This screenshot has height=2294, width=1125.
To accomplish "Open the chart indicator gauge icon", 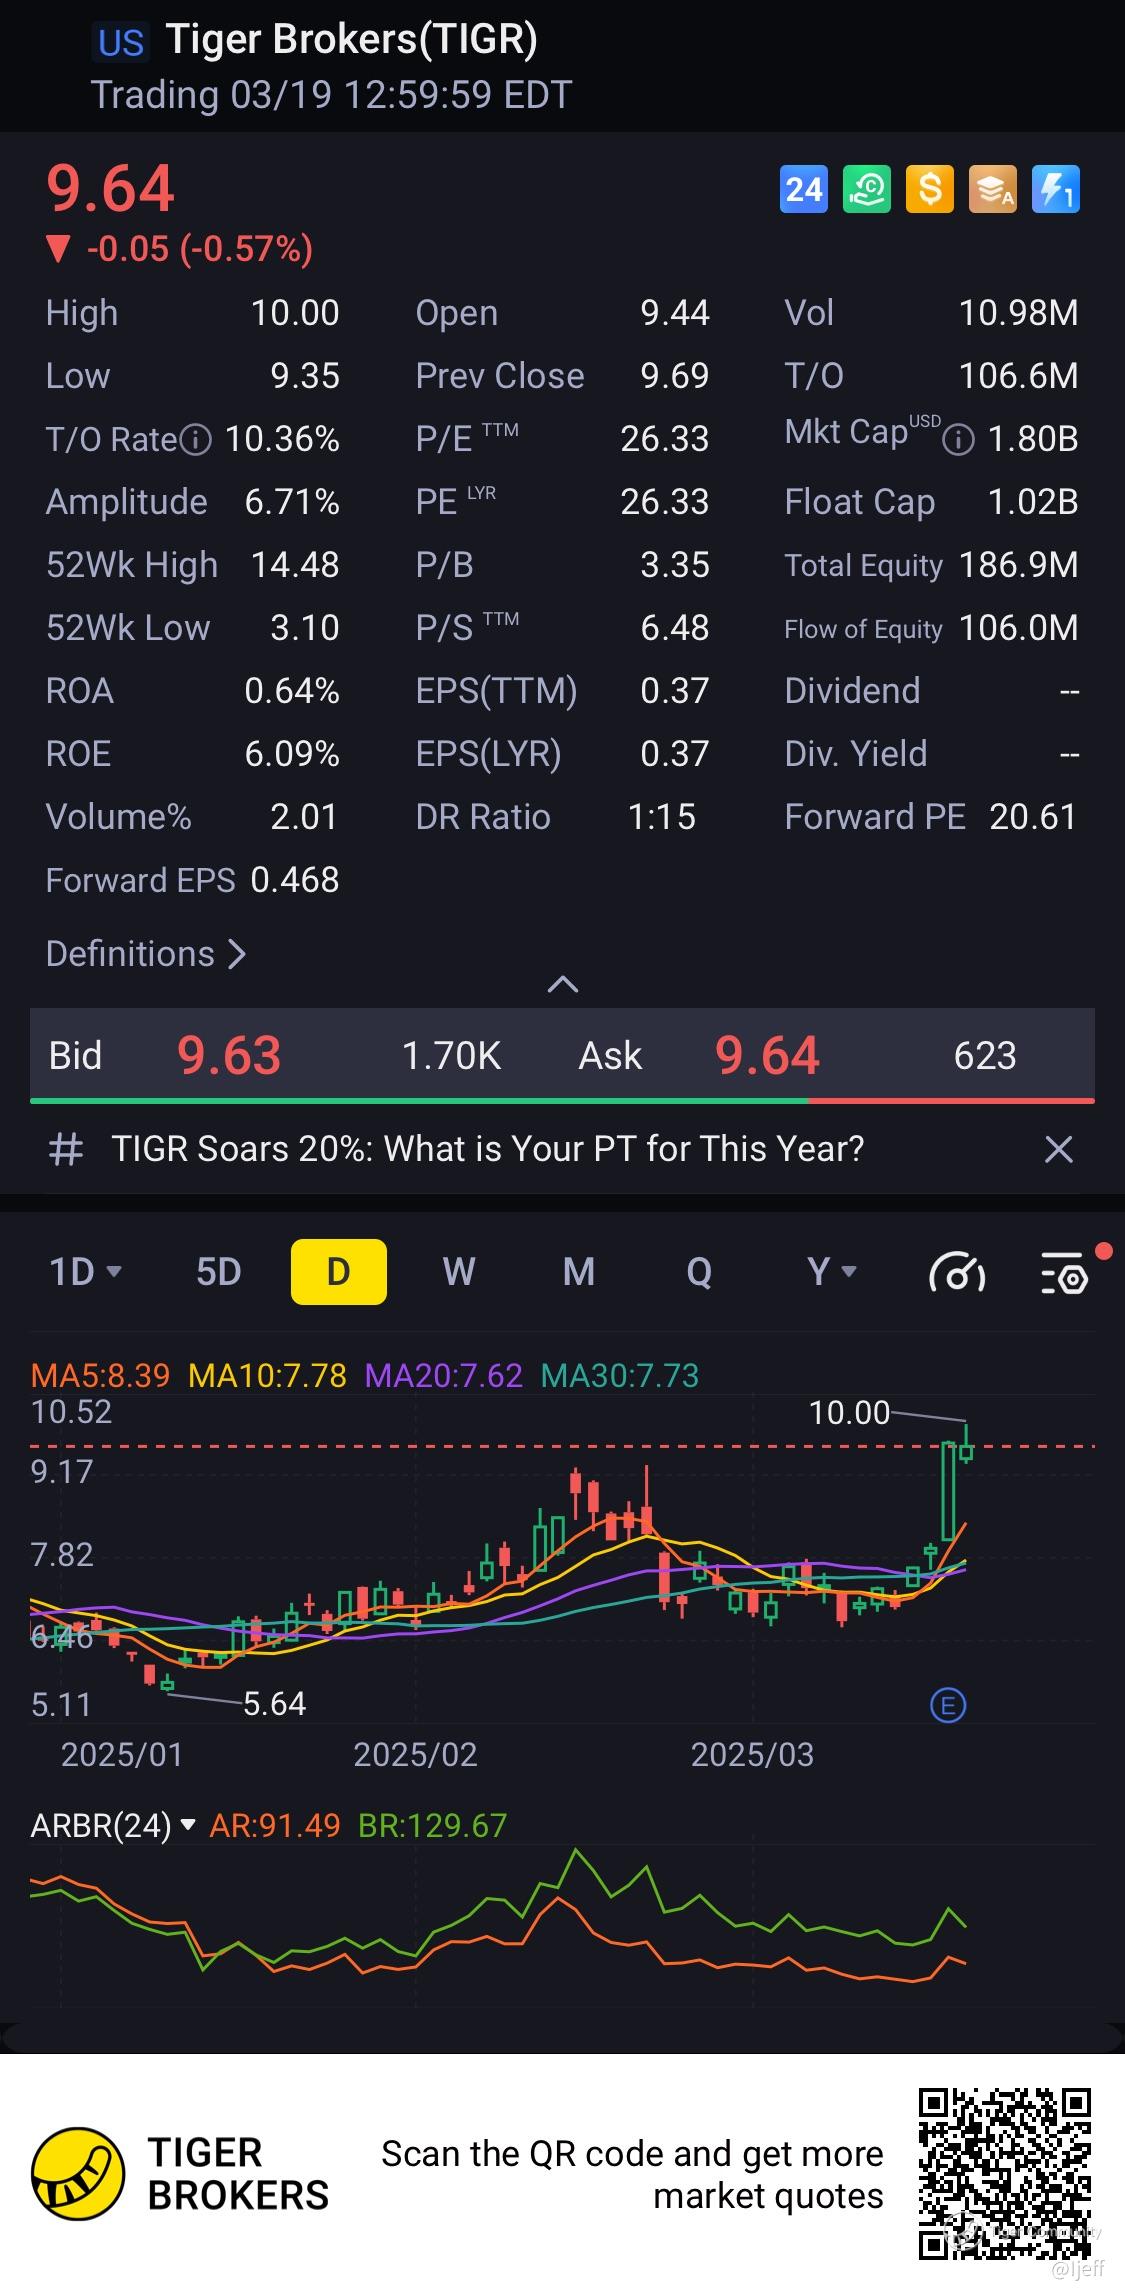I will 957,1273.
